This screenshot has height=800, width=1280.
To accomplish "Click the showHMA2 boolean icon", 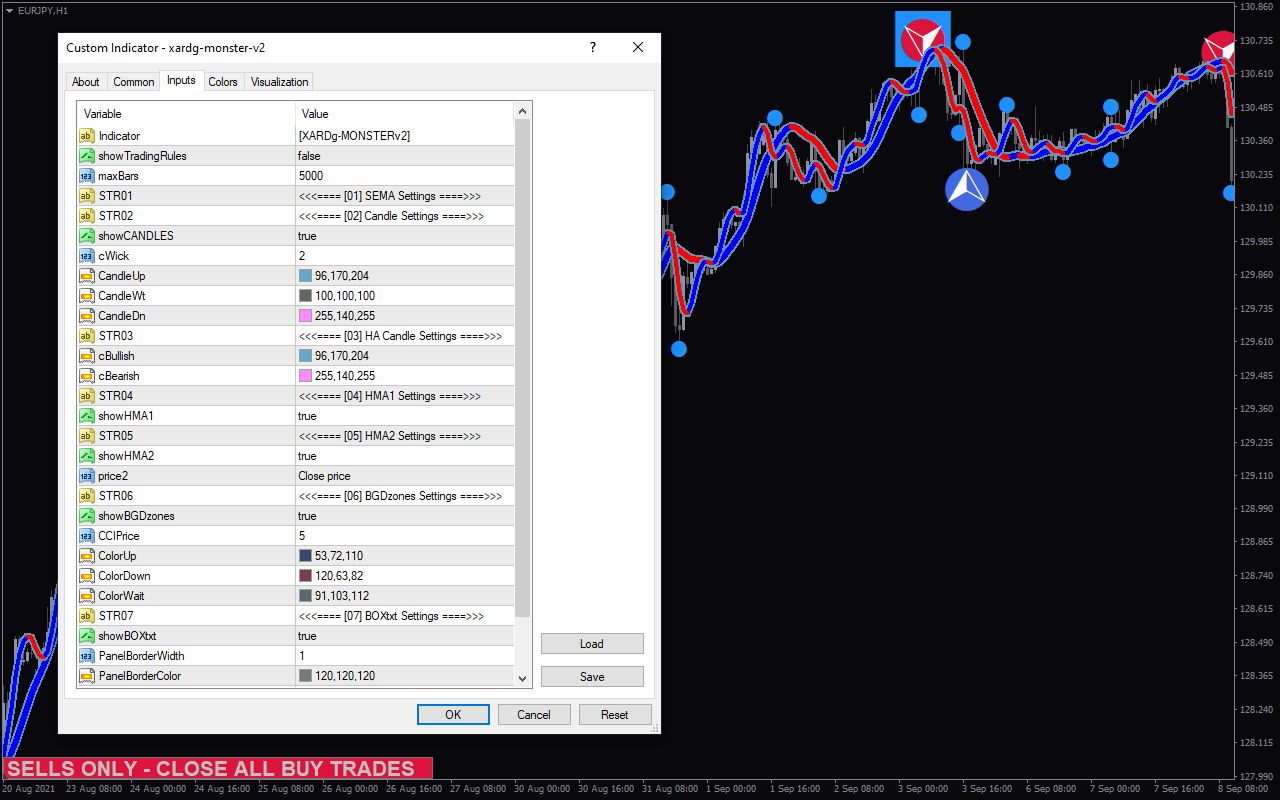I will pyautogui.click(x=86, y=456).
